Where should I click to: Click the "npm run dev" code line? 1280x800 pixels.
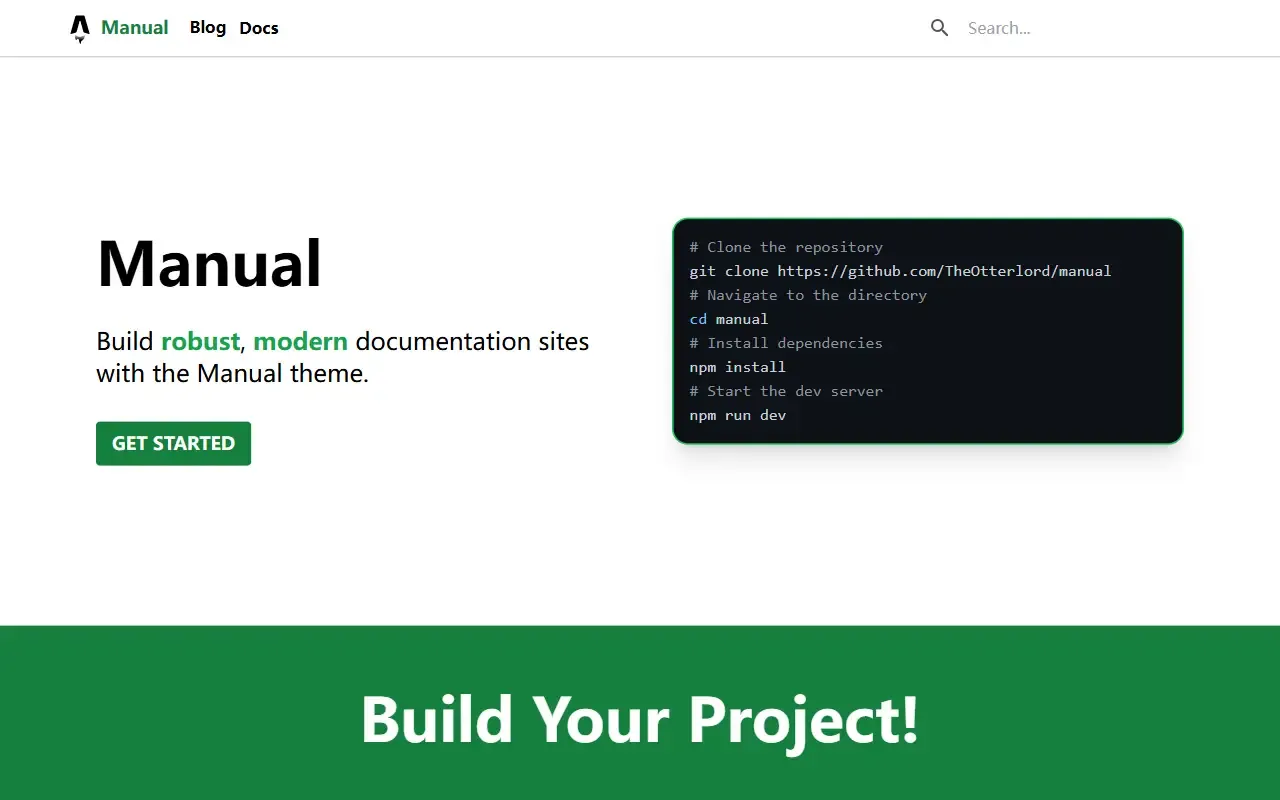(x=738, y=415)
